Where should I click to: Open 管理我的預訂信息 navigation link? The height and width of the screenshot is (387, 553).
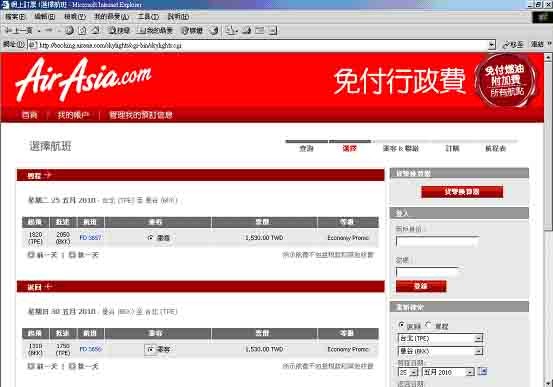pos(140,115)
